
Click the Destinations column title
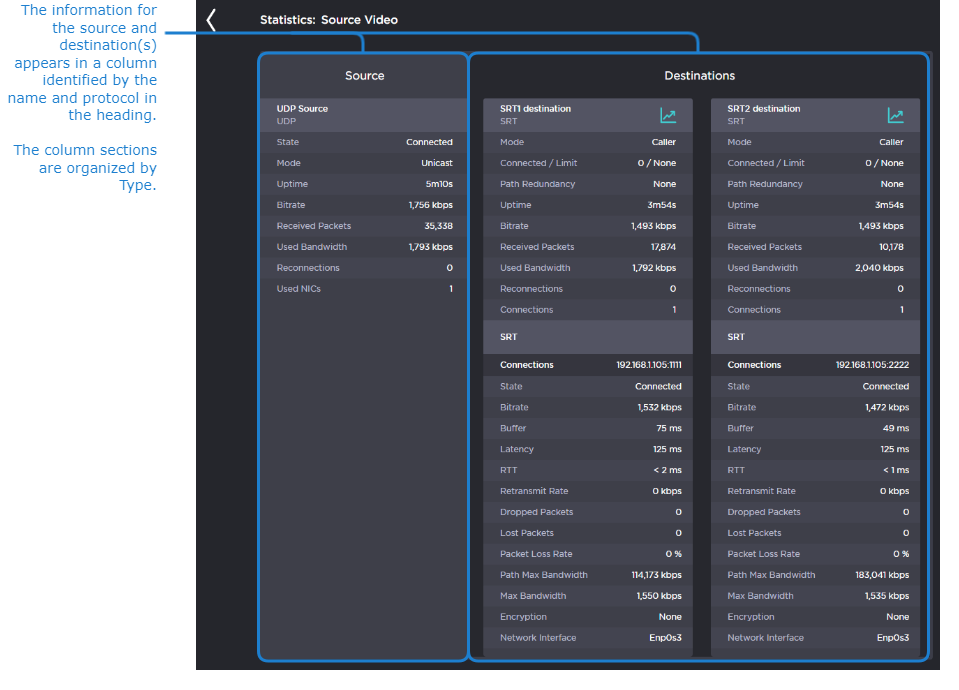[699, 76]
